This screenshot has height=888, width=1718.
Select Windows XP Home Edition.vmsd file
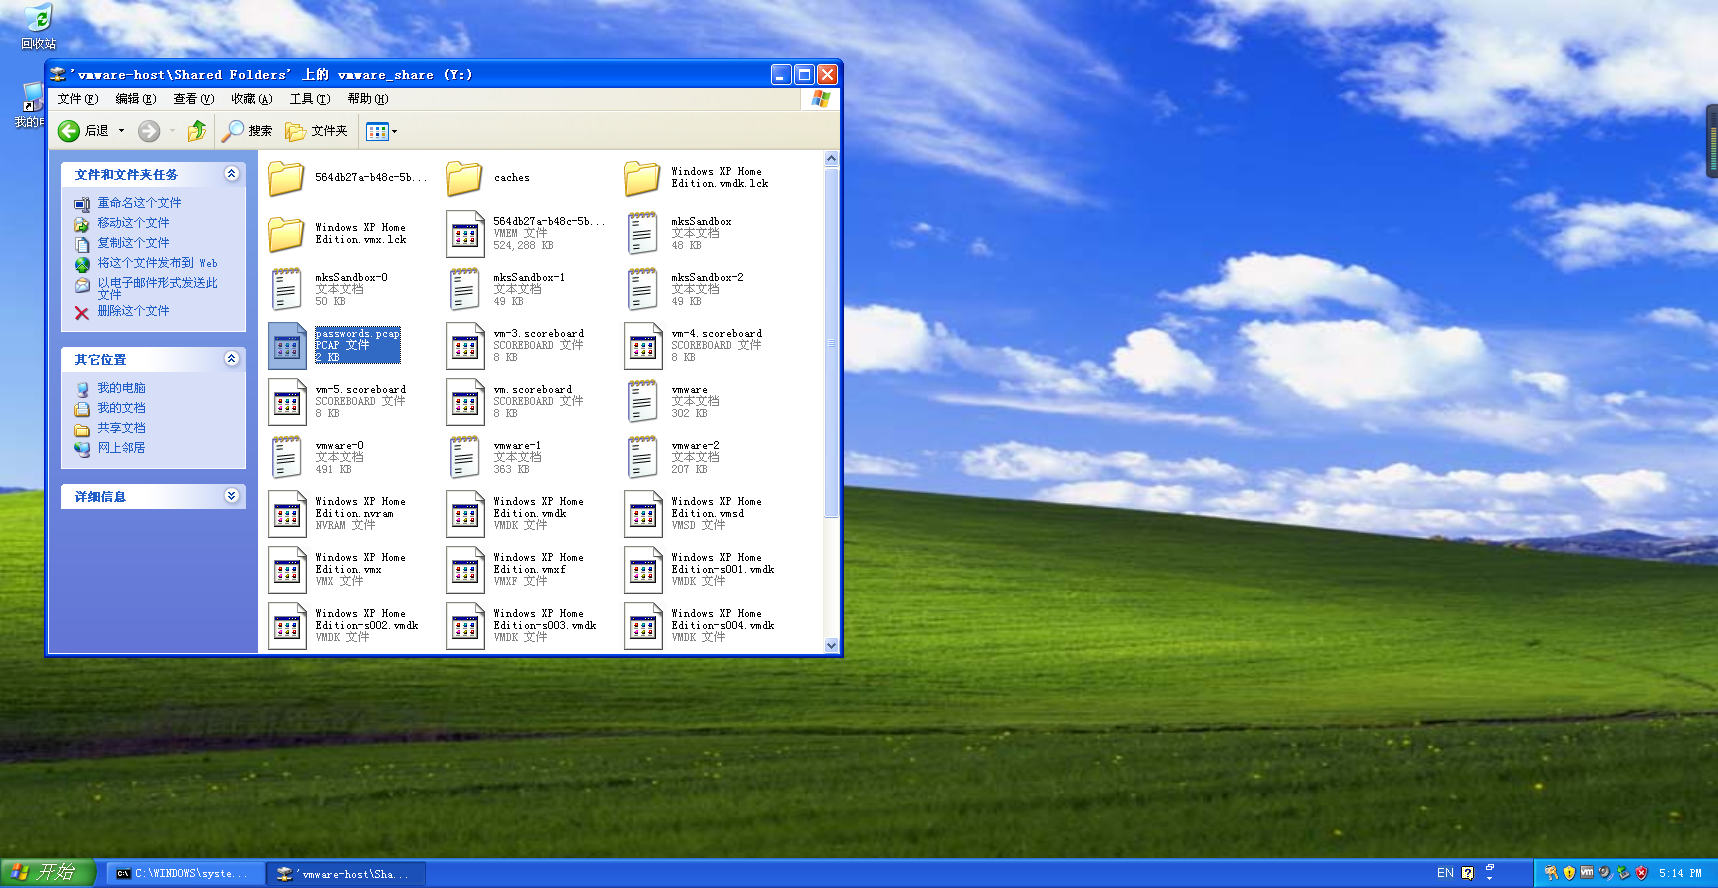pyautogui.click(x=694, y=514)
